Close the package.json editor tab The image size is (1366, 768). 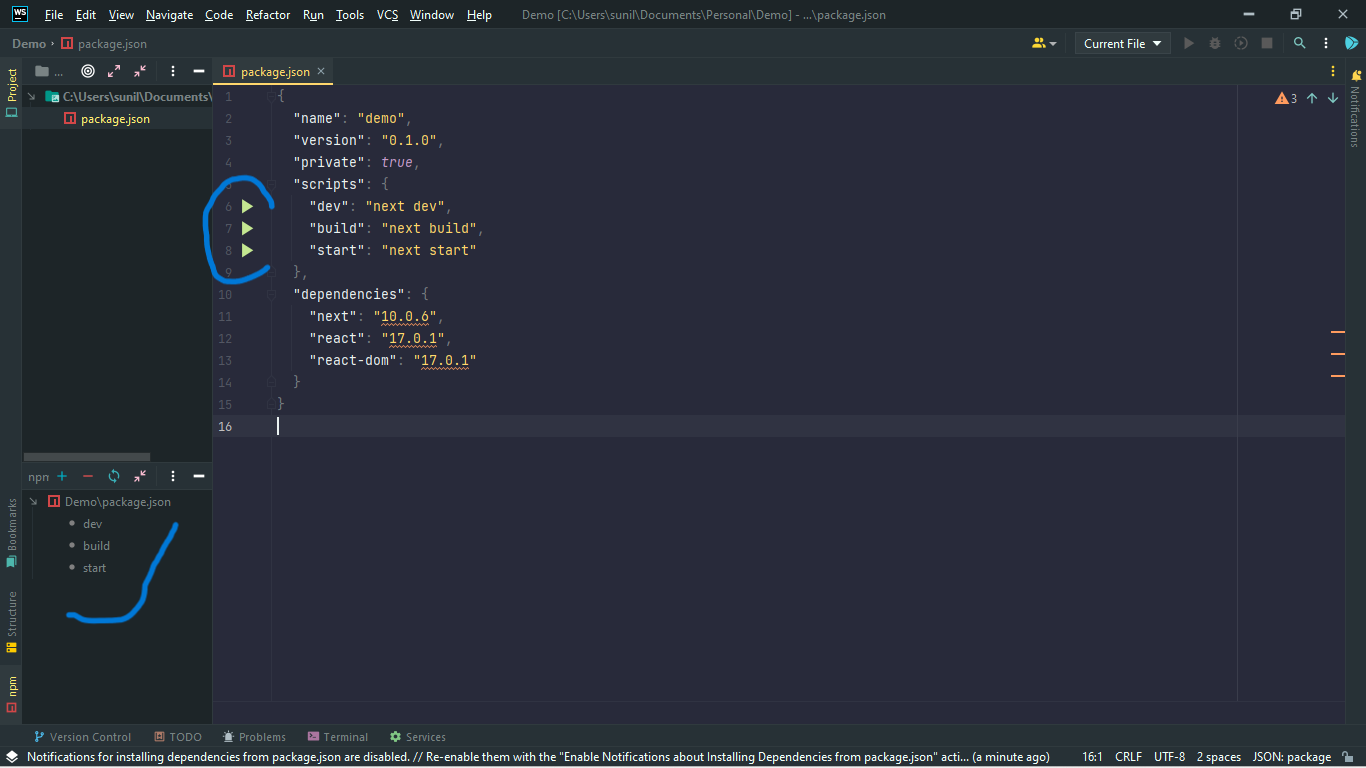point(321,71)
